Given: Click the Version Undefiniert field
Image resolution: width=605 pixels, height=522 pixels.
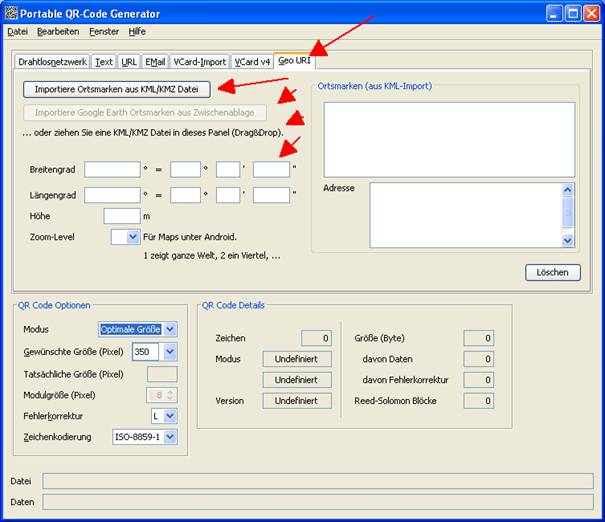Looking at the screenshot, I should 297,400.
